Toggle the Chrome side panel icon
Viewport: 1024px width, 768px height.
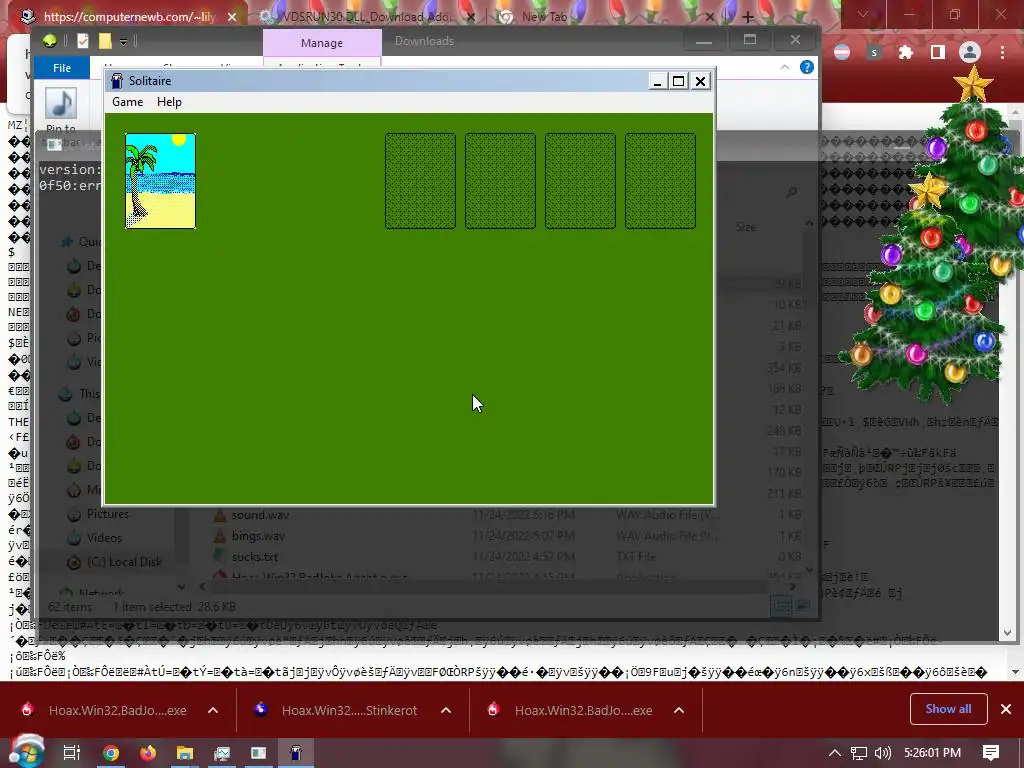[x=938, y=52]
